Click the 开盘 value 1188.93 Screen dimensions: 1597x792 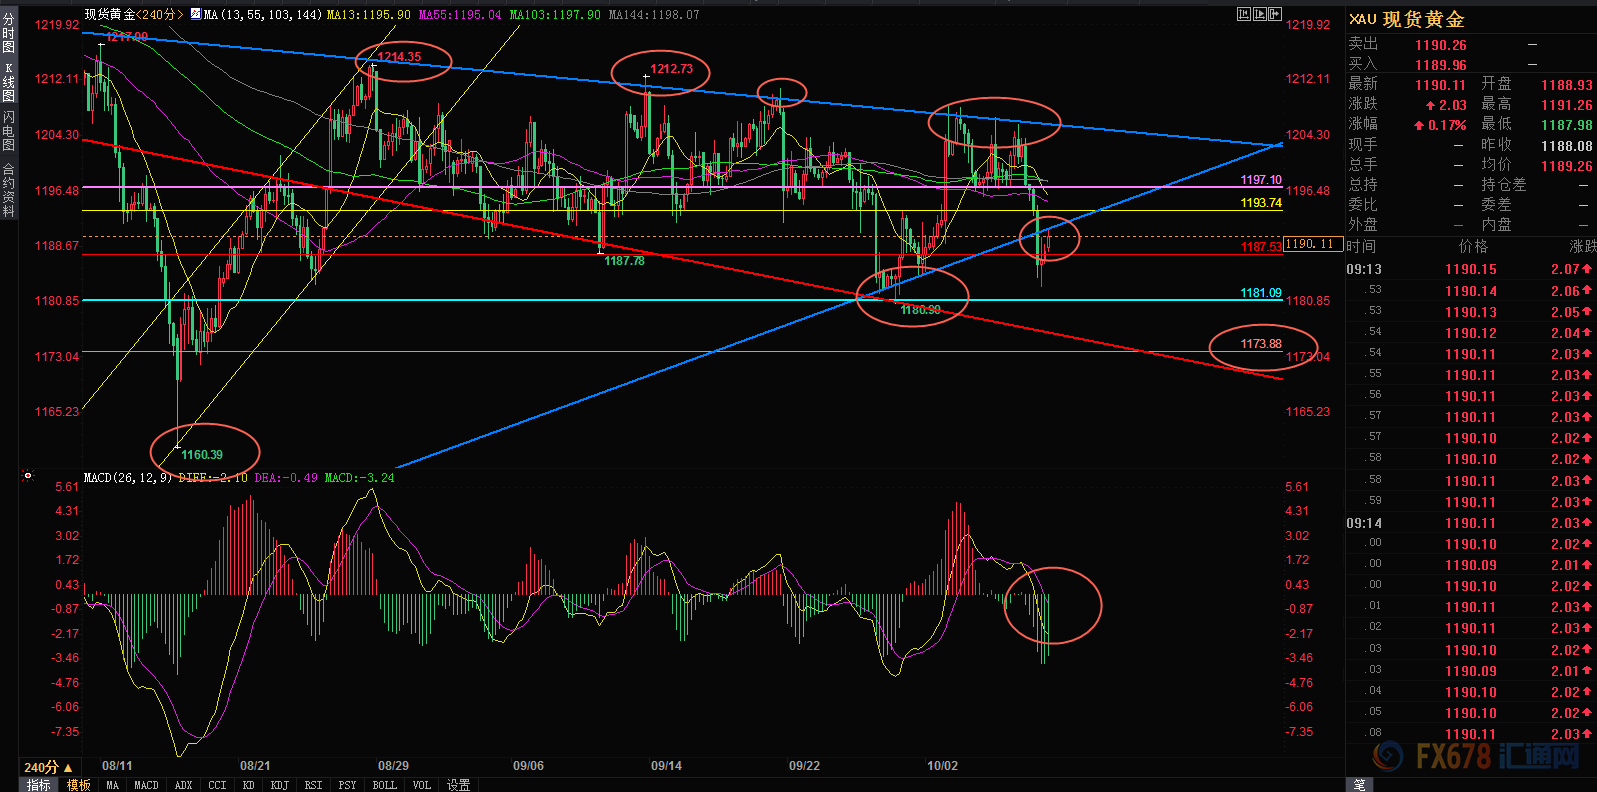tap(1567, 85)
